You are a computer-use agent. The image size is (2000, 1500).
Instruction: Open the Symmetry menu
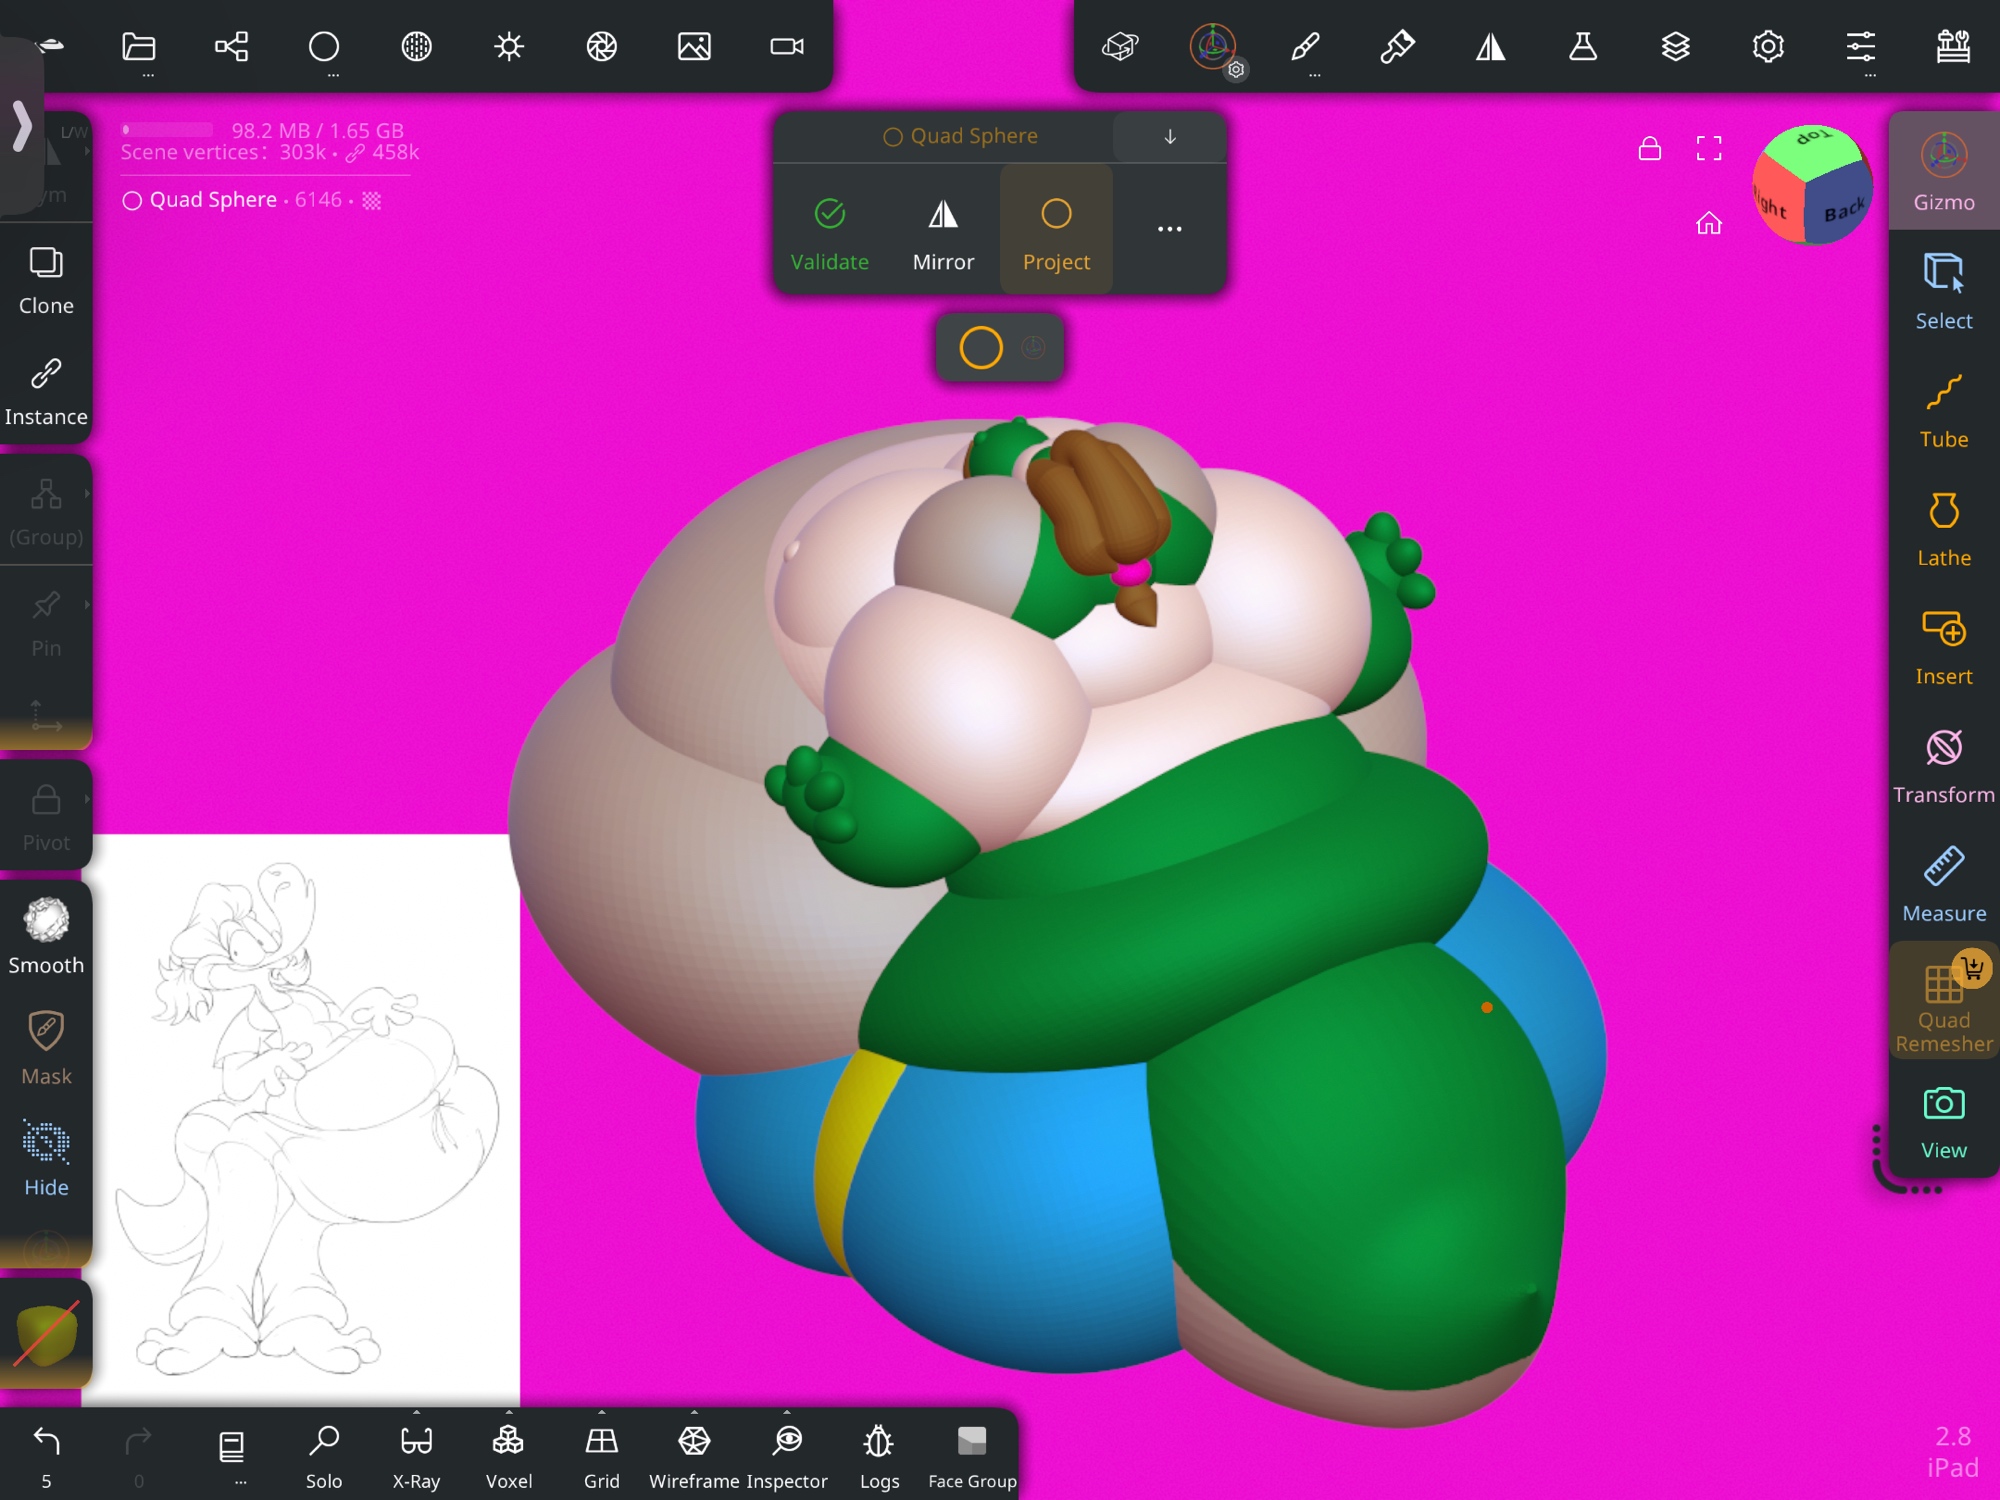(x=1490, y=47)
